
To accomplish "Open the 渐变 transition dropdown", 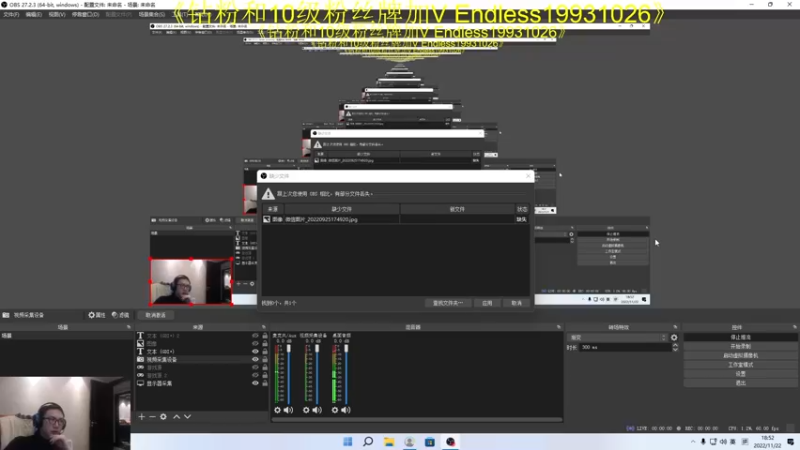I will [x=617, y=338].
